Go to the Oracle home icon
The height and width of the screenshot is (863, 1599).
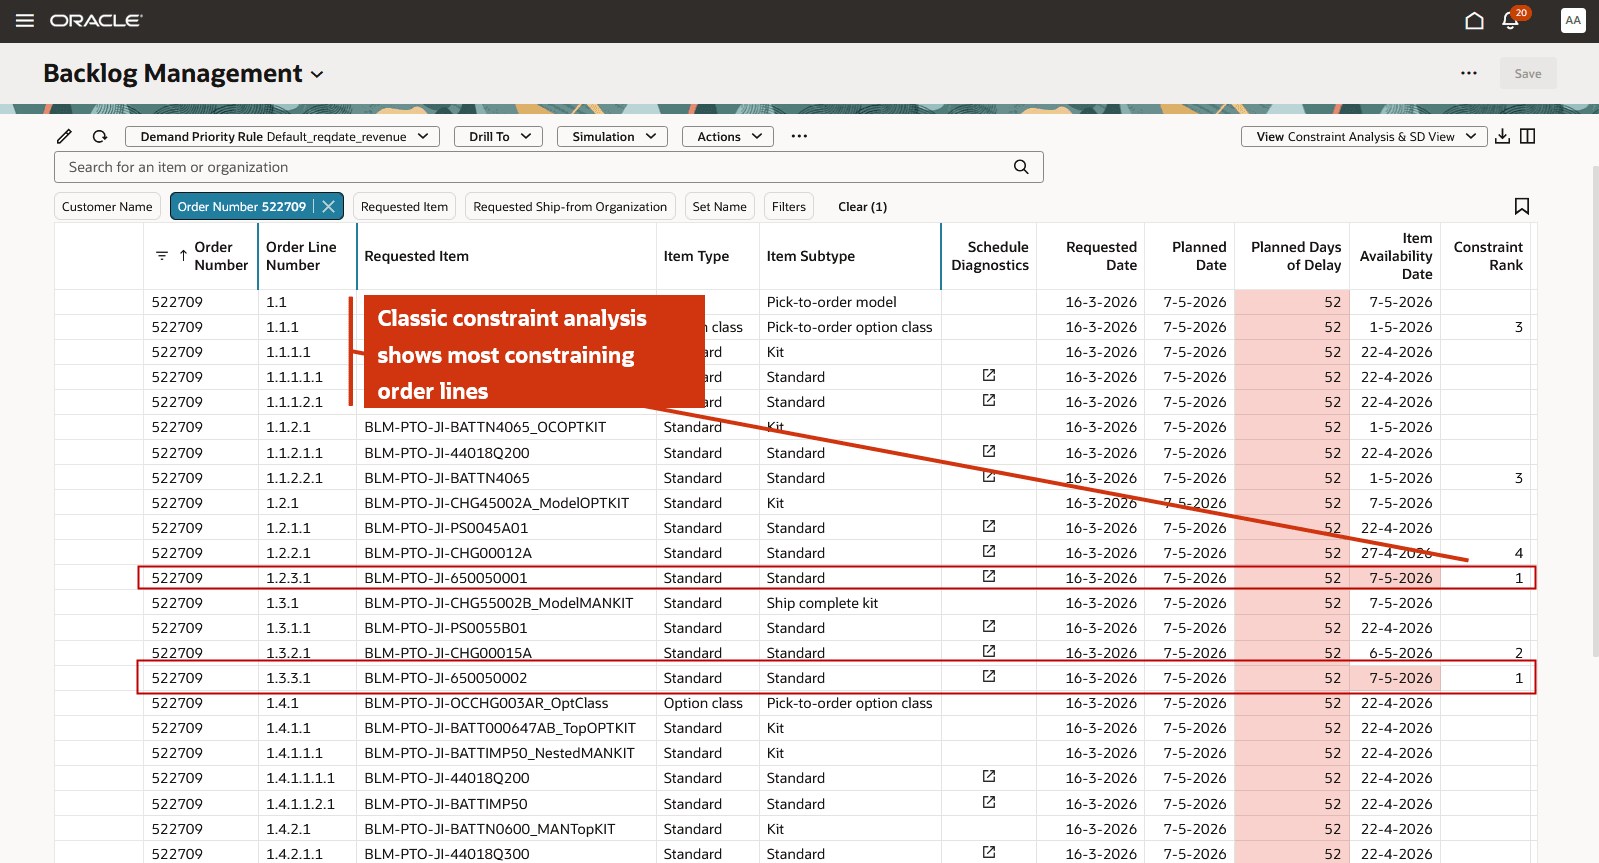tap(1474, 21)
